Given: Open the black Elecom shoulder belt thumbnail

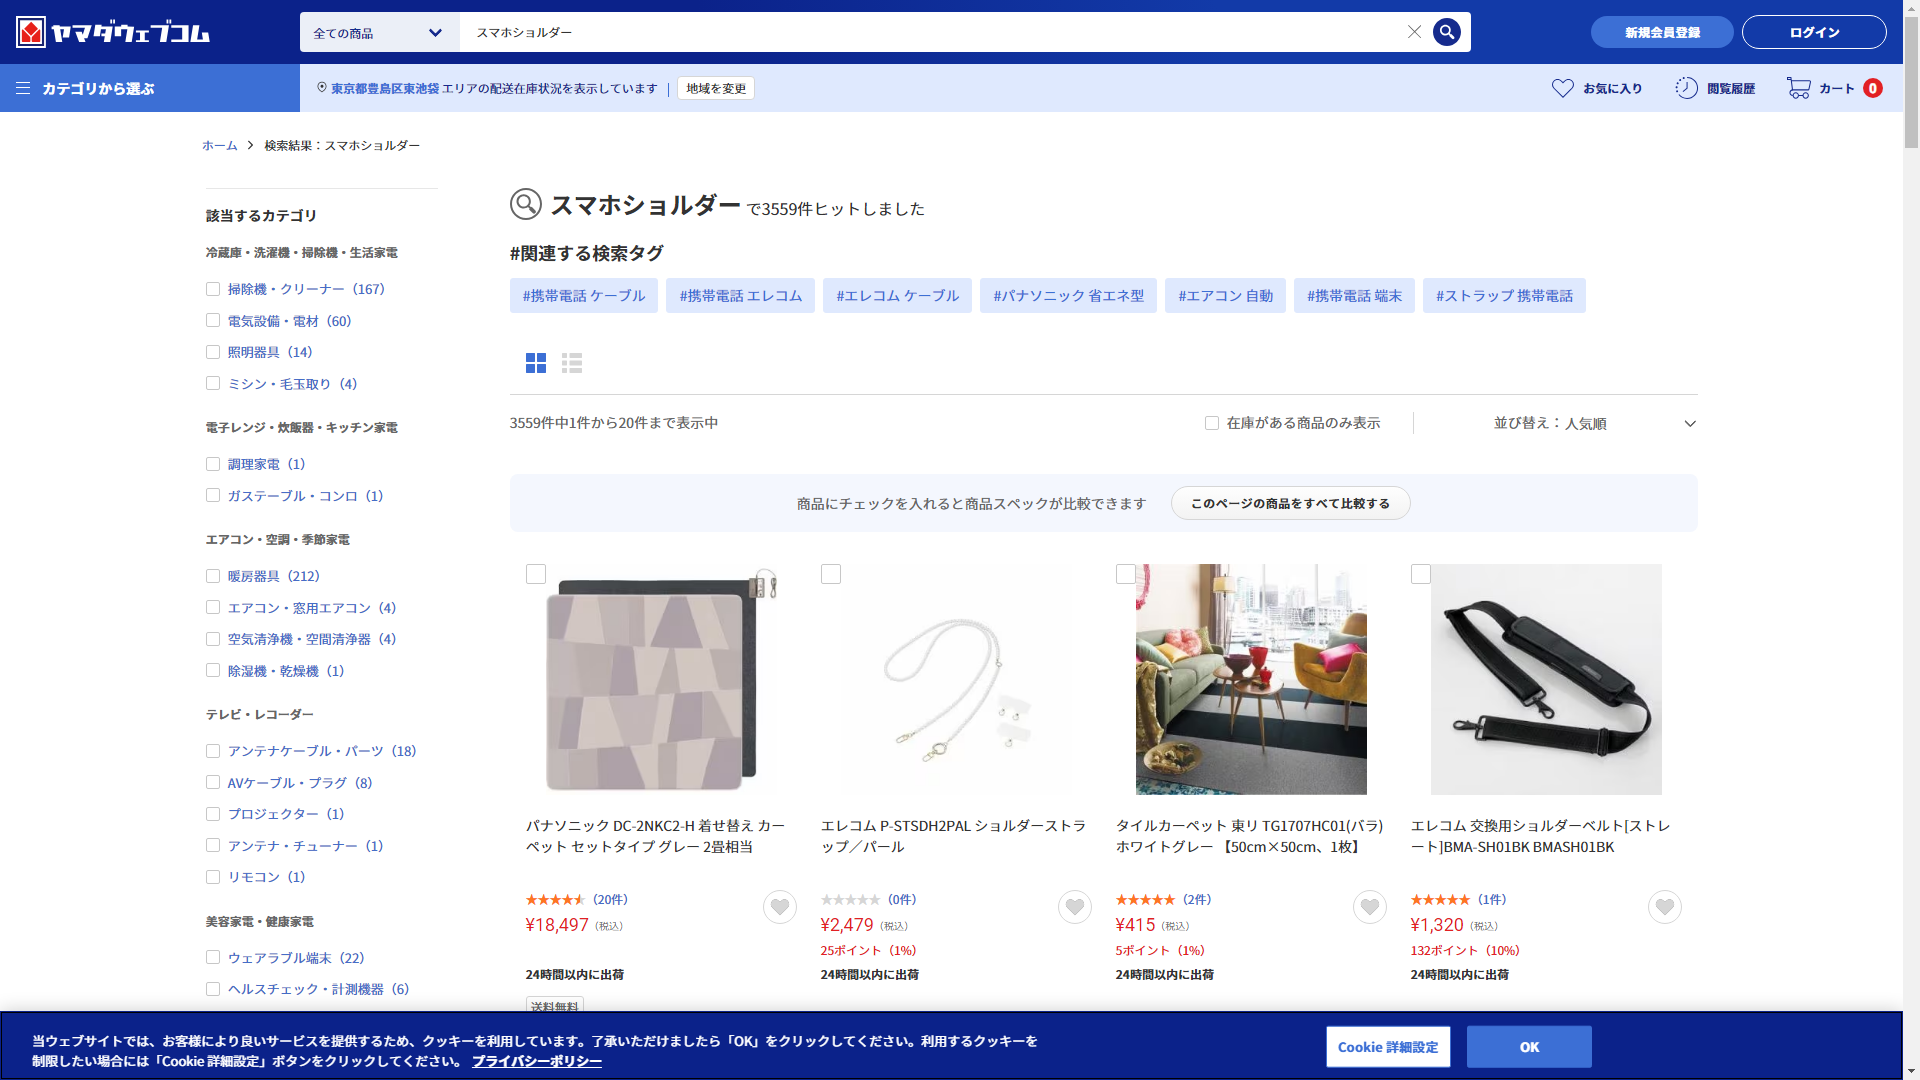Looking at the screenshot, I should [1546, 679].
